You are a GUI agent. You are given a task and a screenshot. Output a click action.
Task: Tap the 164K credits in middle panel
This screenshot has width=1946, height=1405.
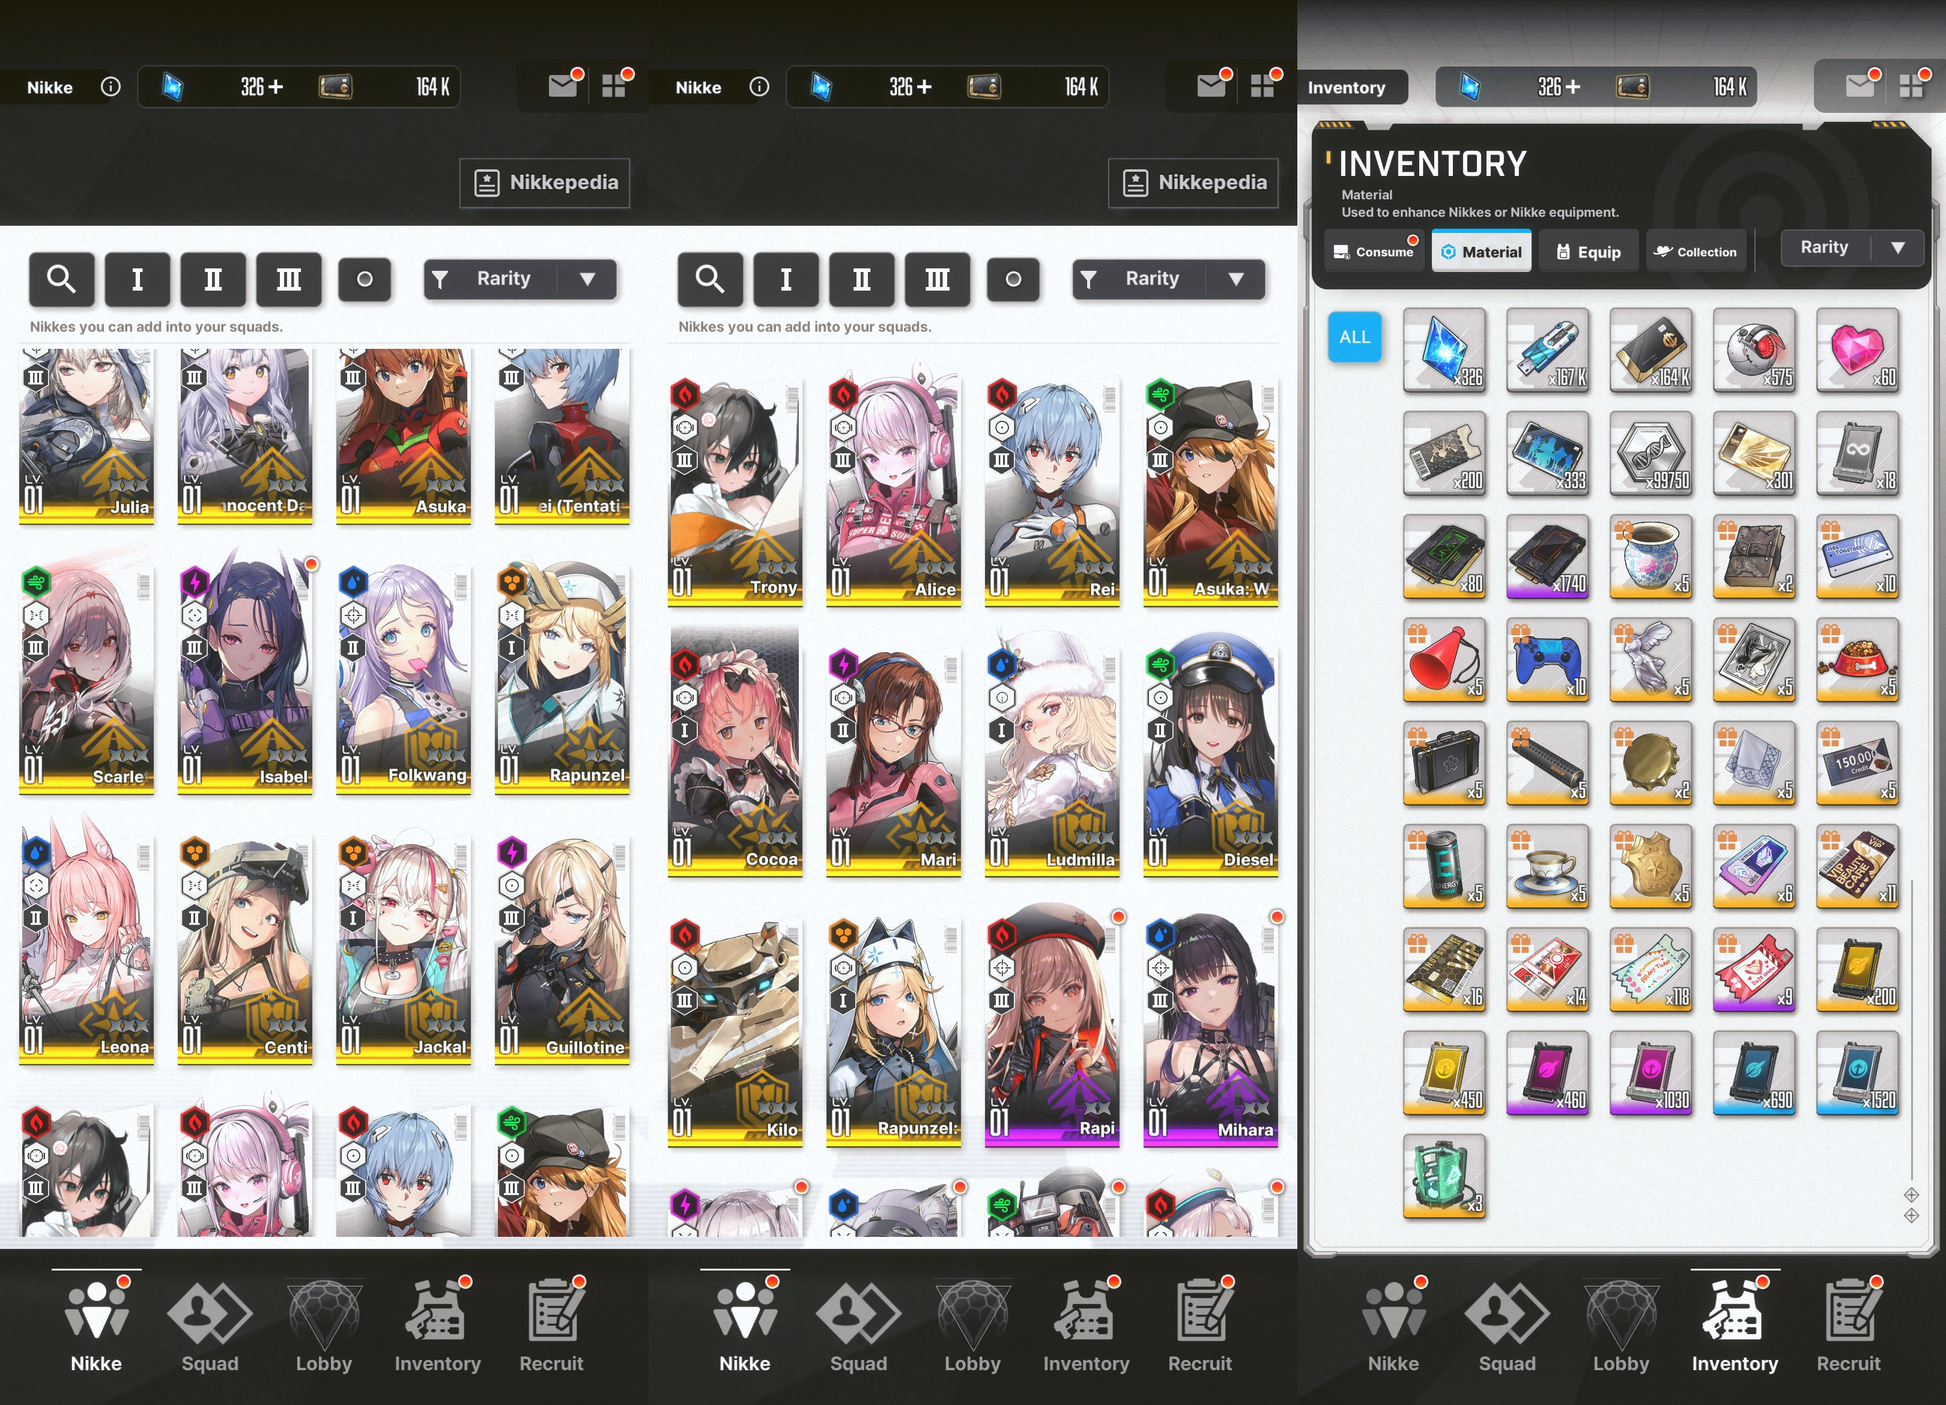click(1081, 87)
